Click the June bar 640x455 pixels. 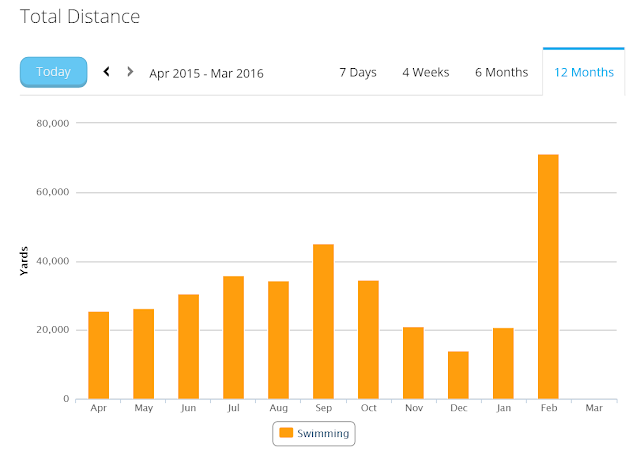189,346
